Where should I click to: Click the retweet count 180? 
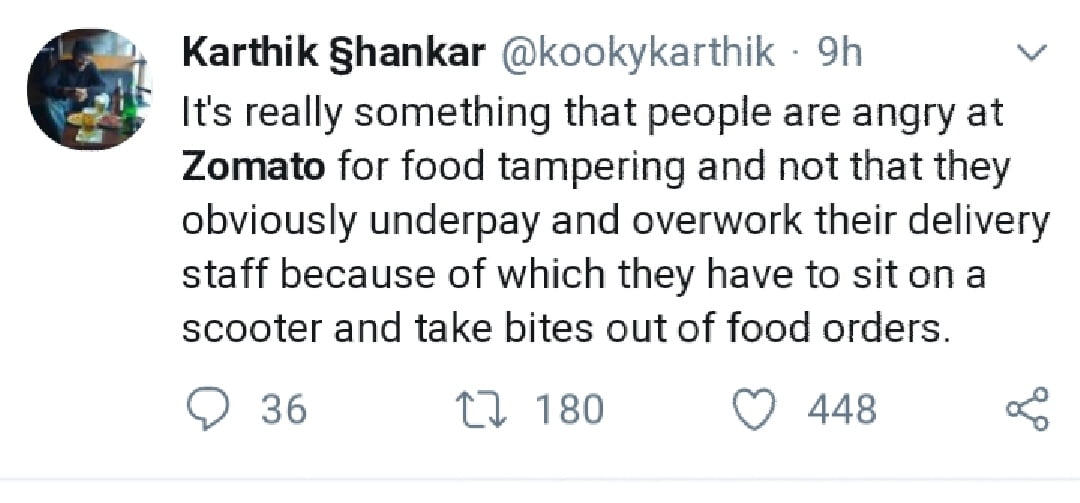click(569, 410)
